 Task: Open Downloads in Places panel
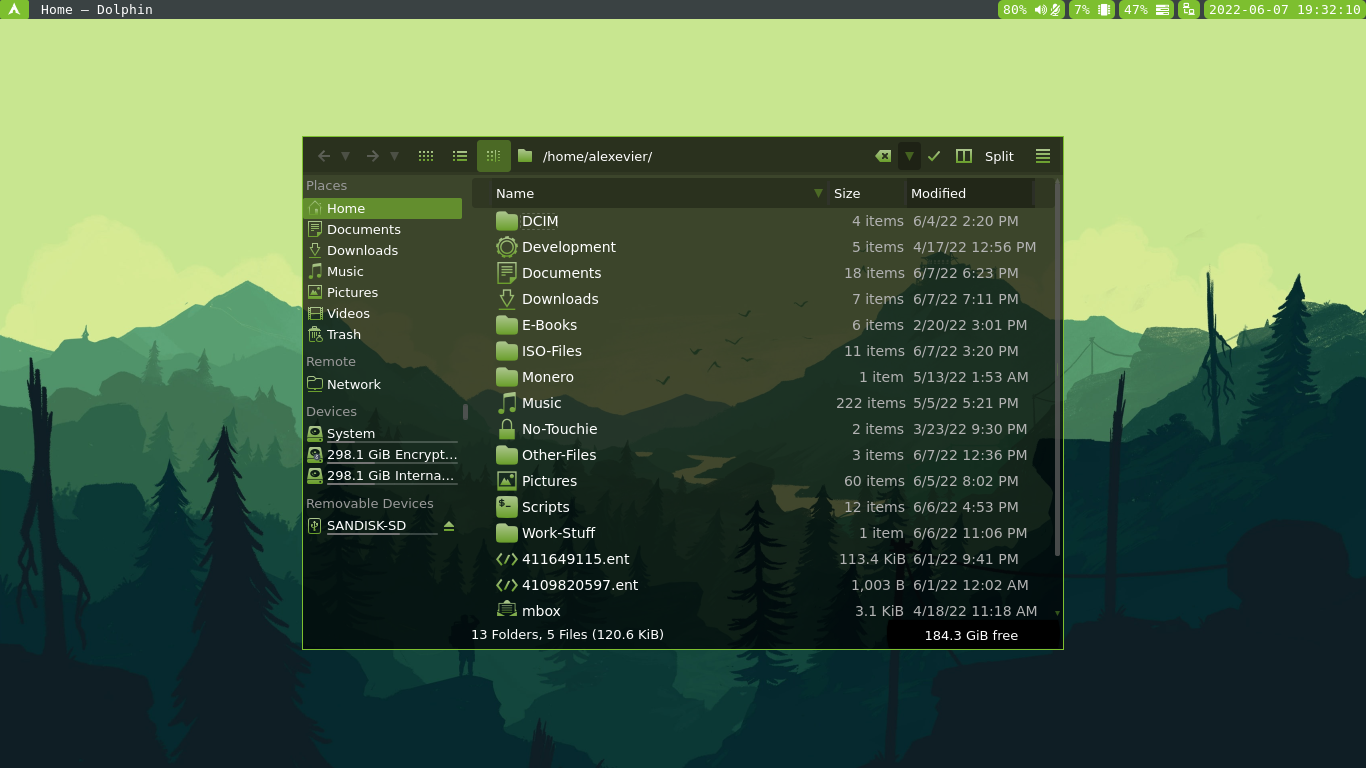382,250
